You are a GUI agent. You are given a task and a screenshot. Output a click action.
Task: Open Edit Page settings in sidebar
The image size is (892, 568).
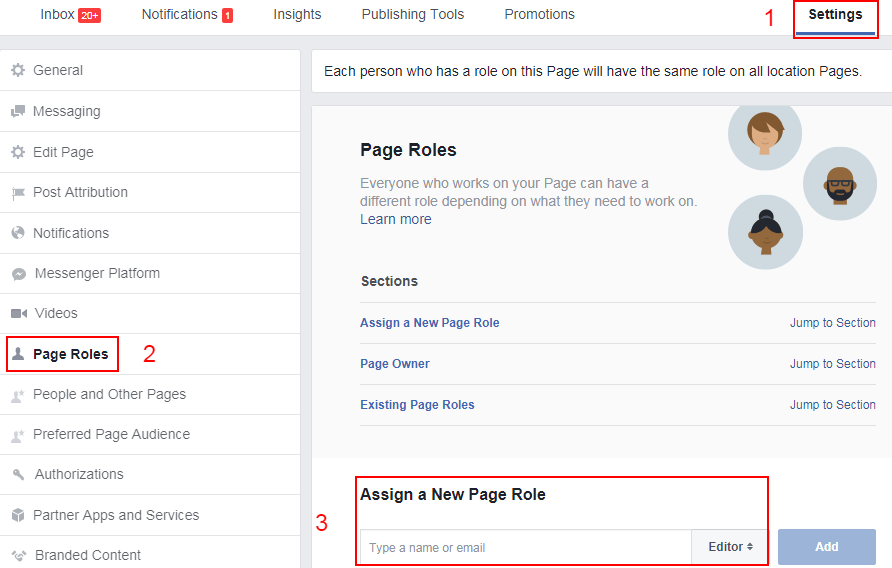[x=63, y=152]
